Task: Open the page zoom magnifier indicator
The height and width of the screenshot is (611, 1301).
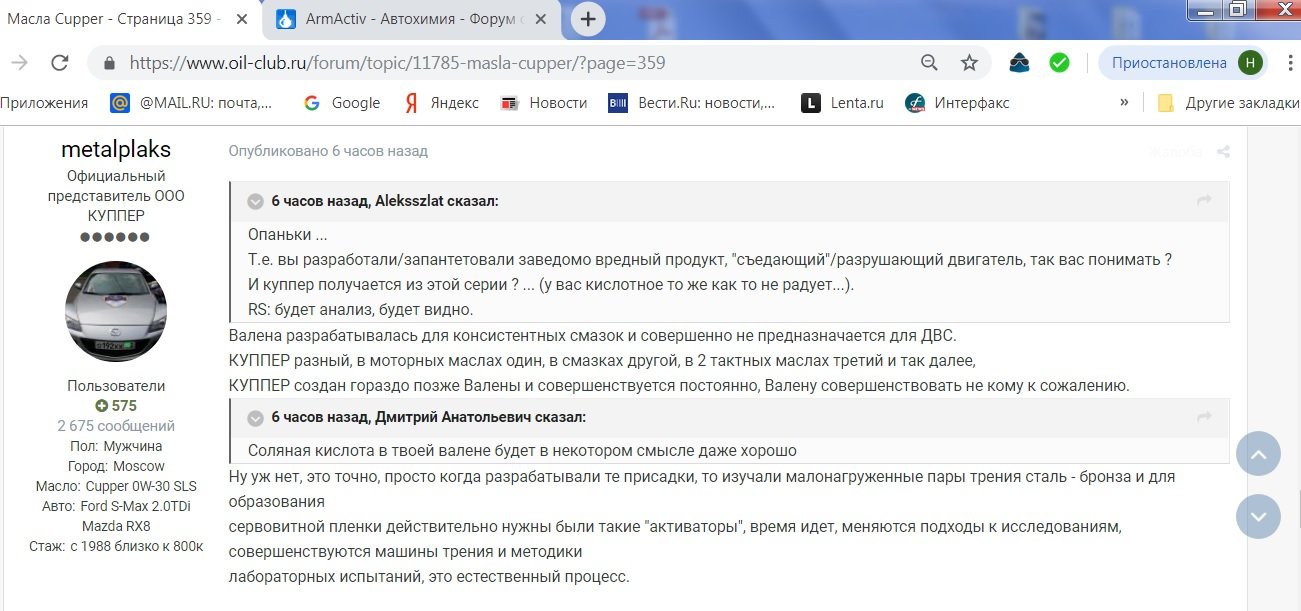Action: 930,63
